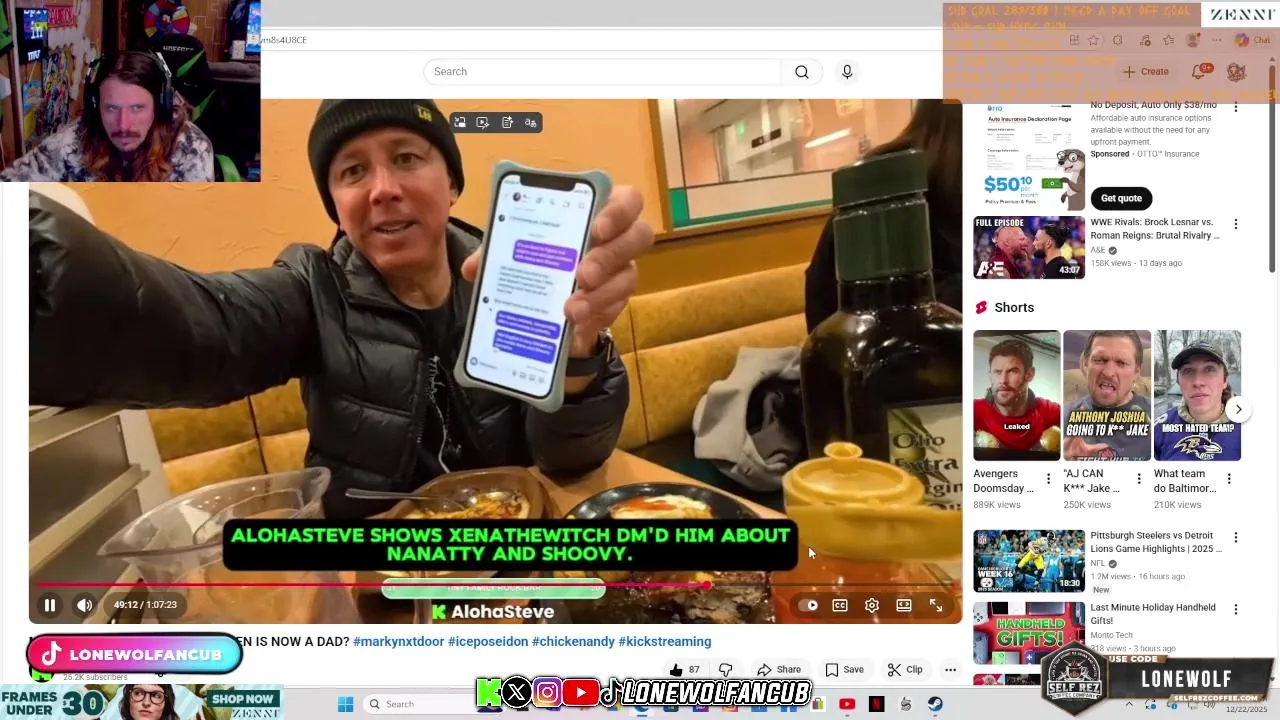Screen dimensions: 1280x720
Task: Like the video thumbs up
Action: coord(684,670)
